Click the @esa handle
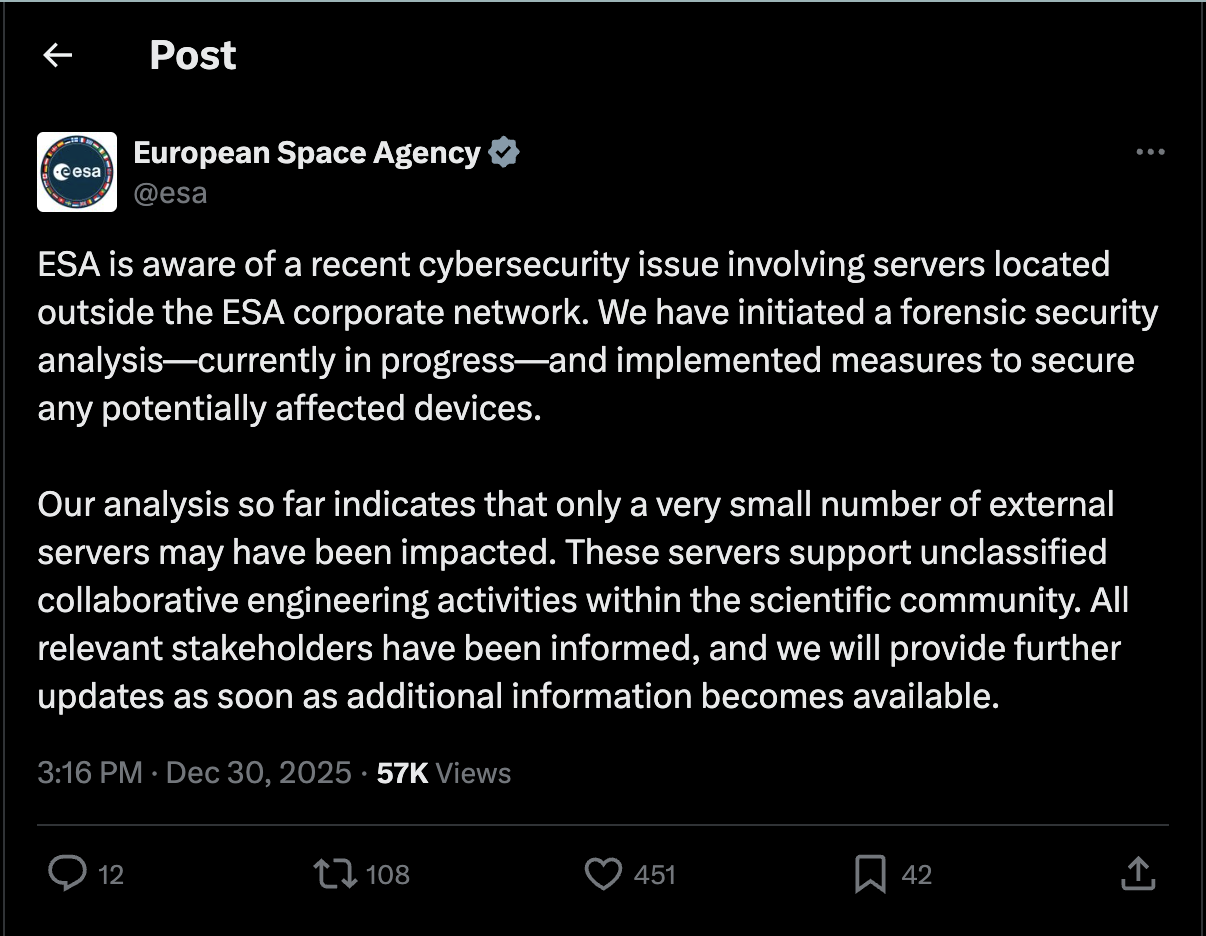The width and height of the screenshot is (1206, 936). pos(171,193)
